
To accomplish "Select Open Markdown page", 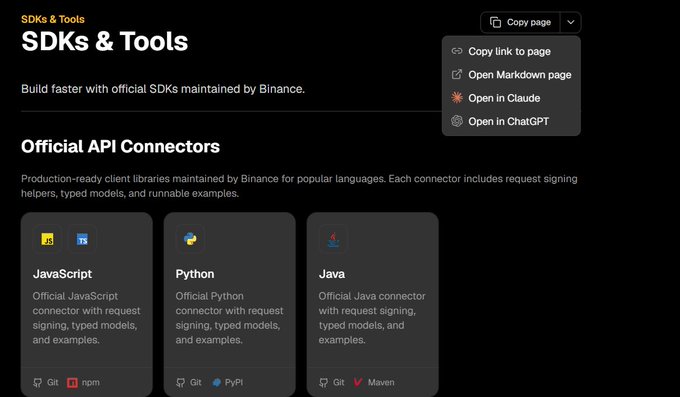I will click(511, 75).
